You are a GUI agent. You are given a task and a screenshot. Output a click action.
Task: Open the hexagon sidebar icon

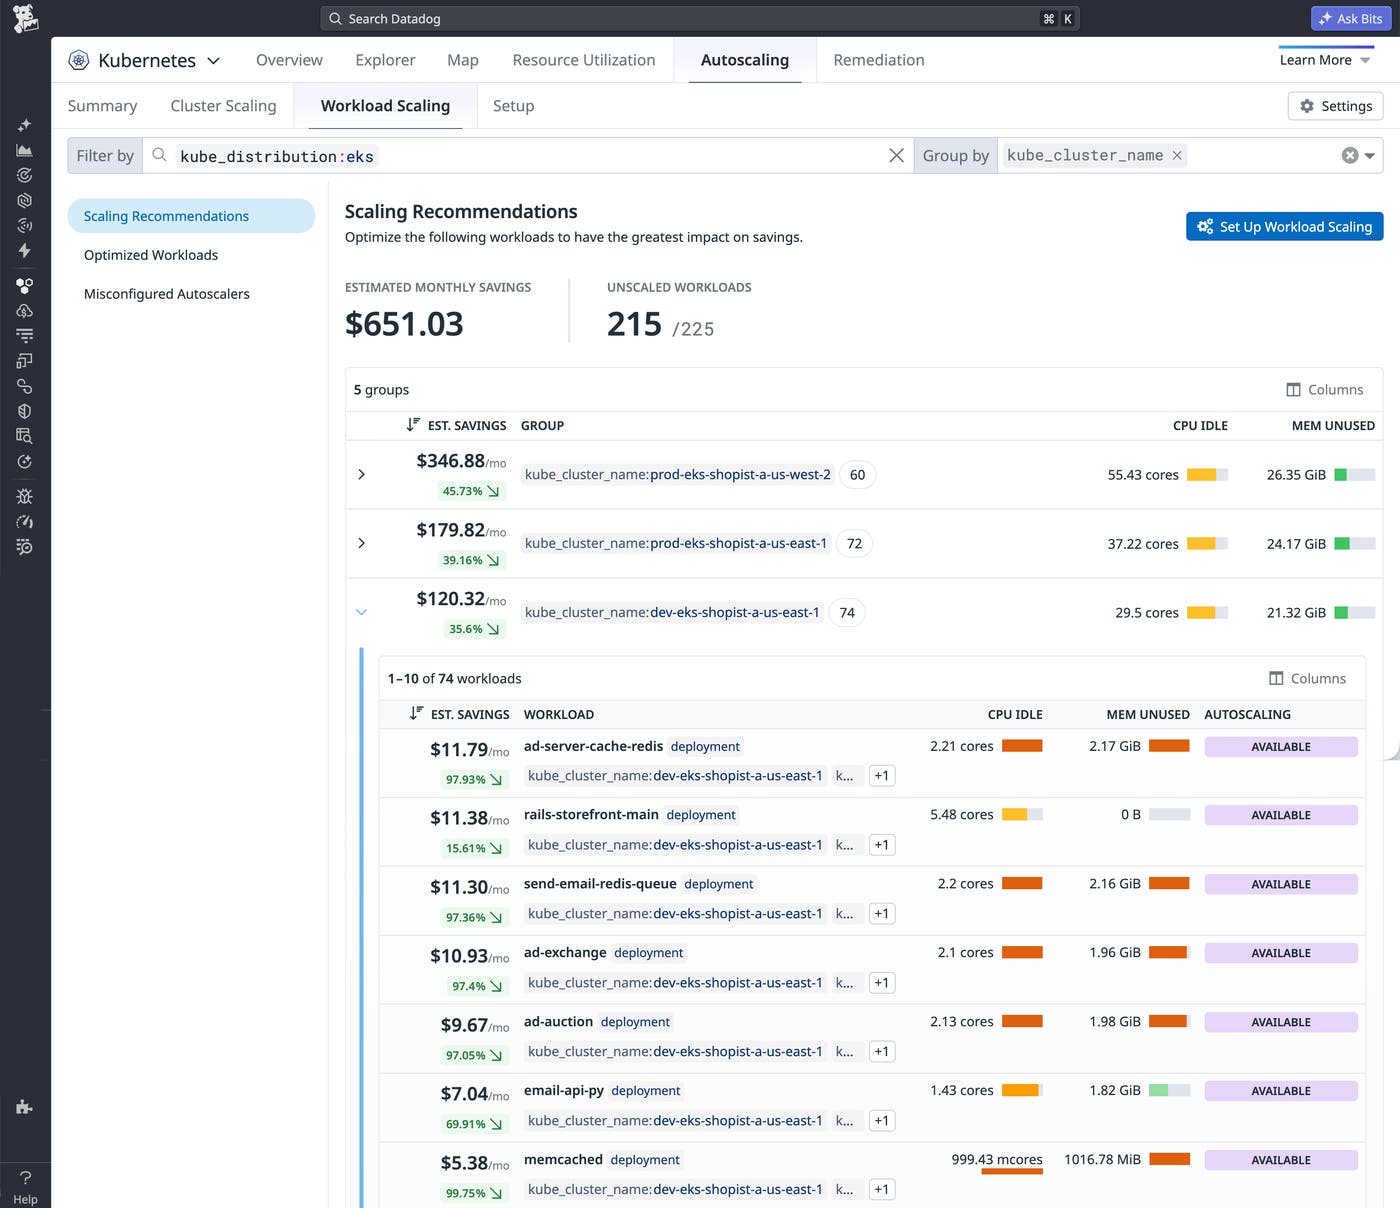(25, 200)
